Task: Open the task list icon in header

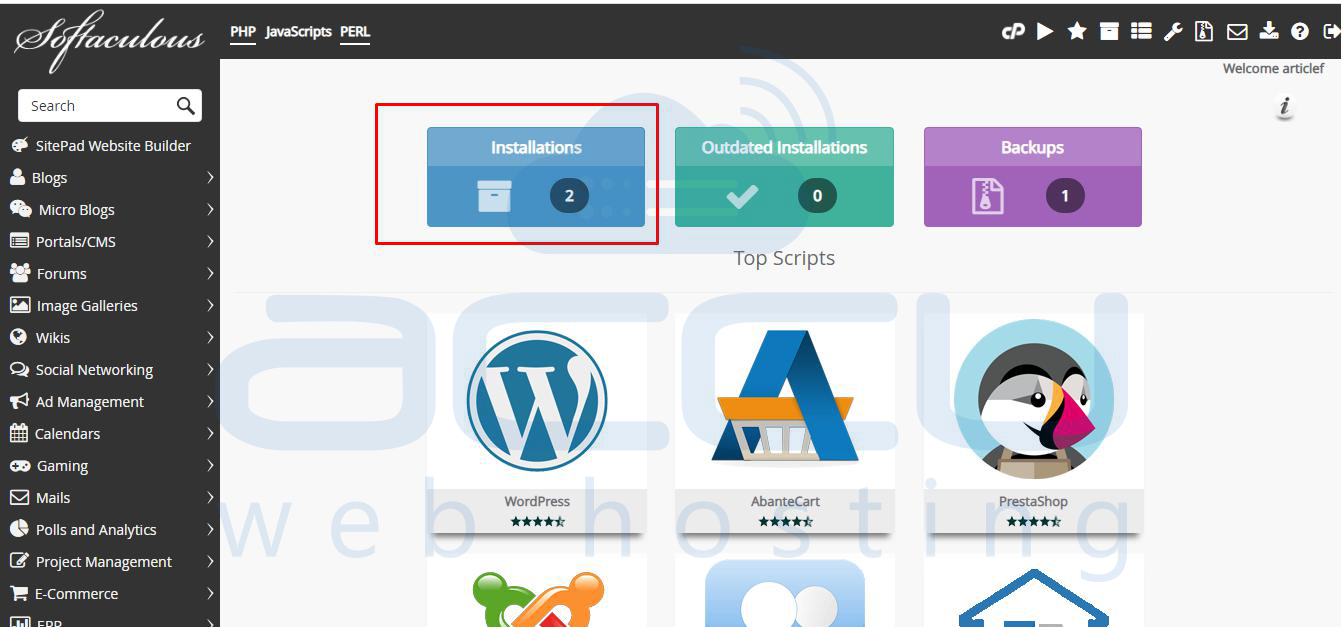Action: [x=1141, y=32]
